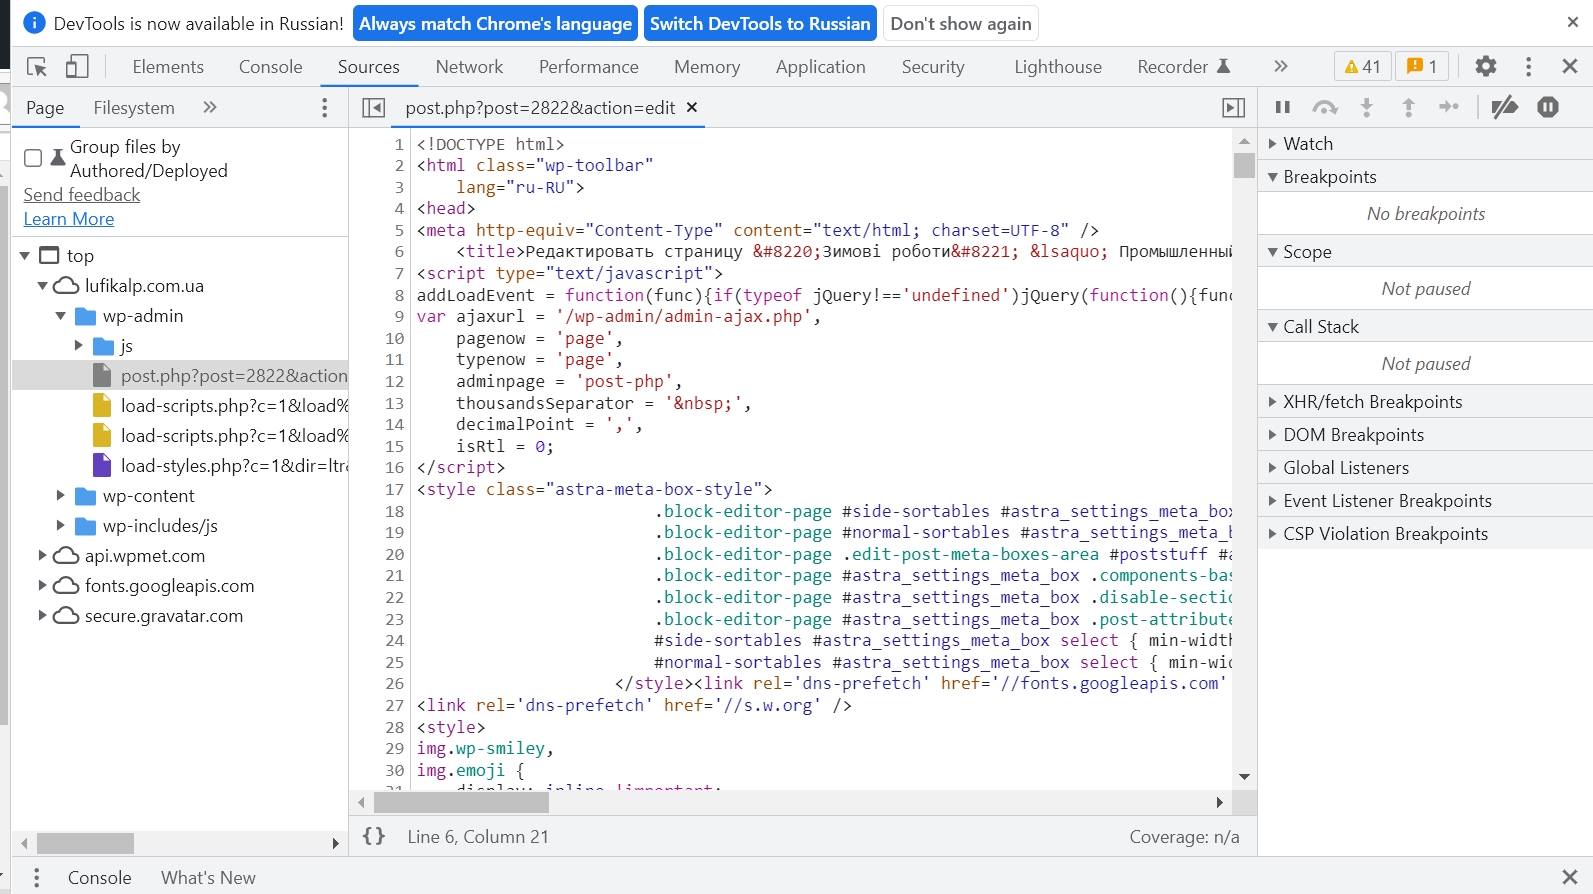Click Switch DevTools to Russian button
1593x894 pixels.
(x=760, y=24)
